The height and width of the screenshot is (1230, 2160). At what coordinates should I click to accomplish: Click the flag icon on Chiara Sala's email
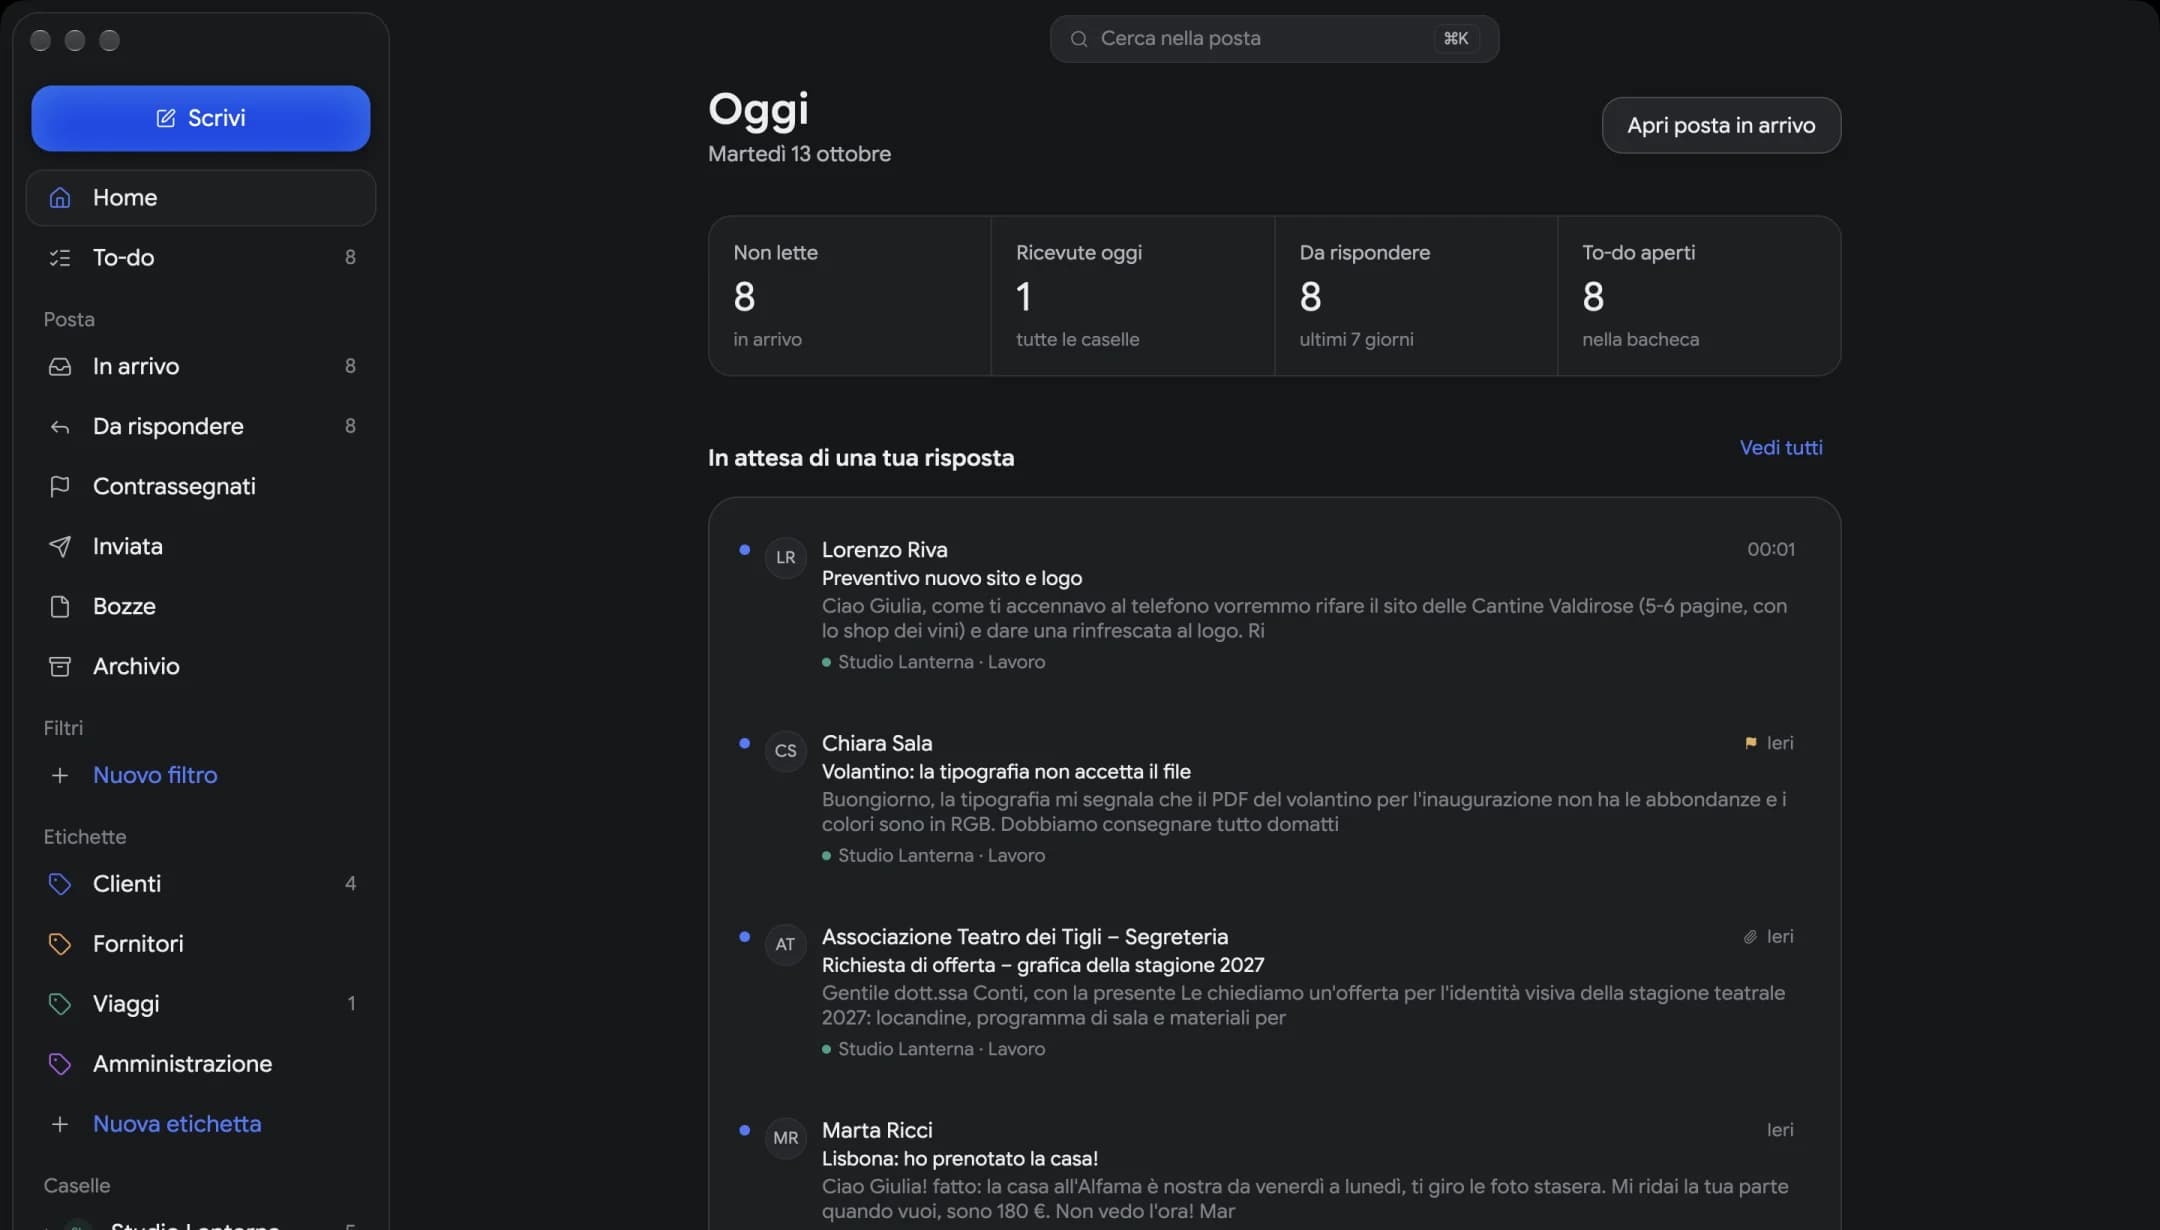pos(1750,743)
